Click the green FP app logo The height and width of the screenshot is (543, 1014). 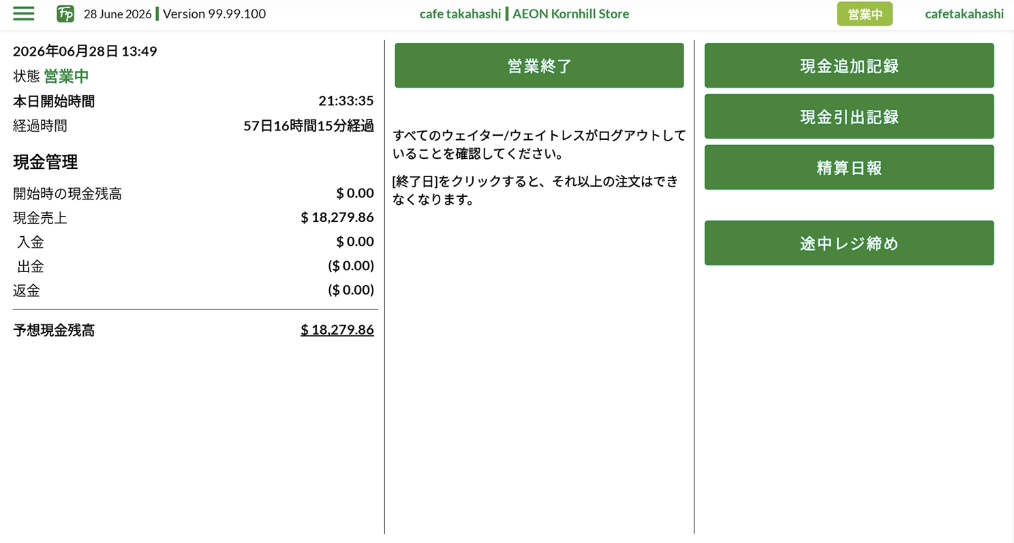(x=65, y=14)
